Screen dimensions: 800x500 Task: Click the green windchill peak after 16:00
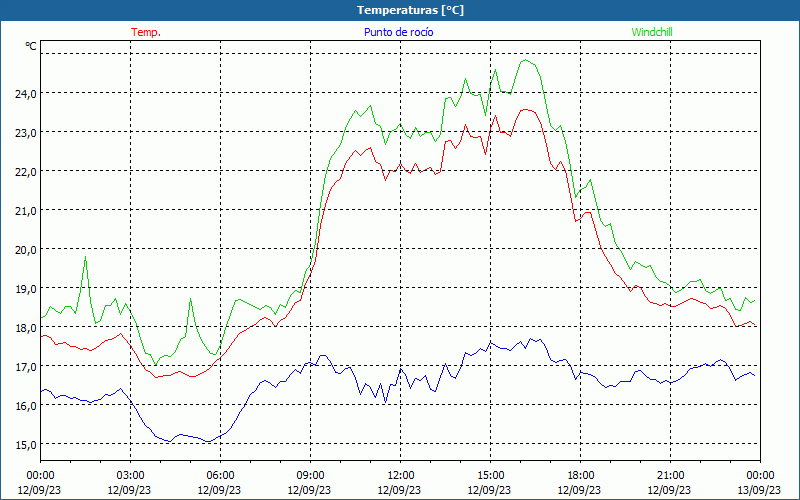(525, 60)
